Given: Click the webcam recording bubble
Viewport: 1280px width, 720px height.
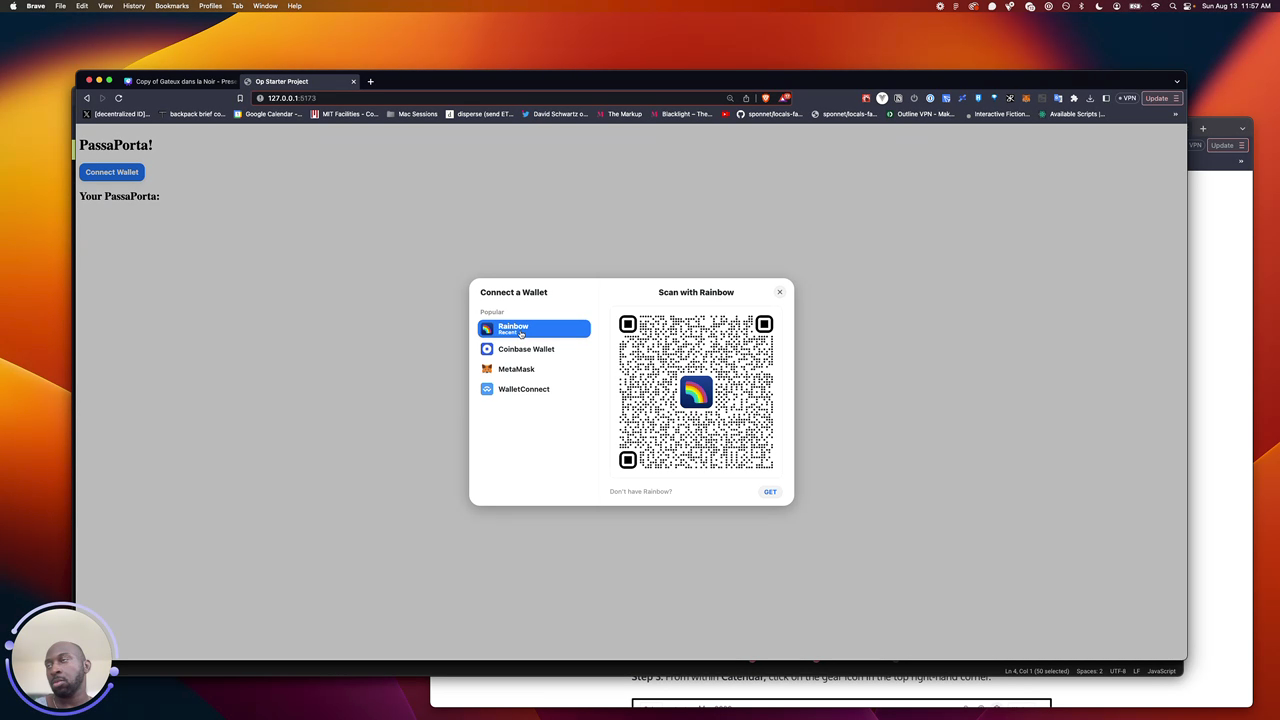Looking at the screenshot, I should pyautogui.click(x=62, y=658).
